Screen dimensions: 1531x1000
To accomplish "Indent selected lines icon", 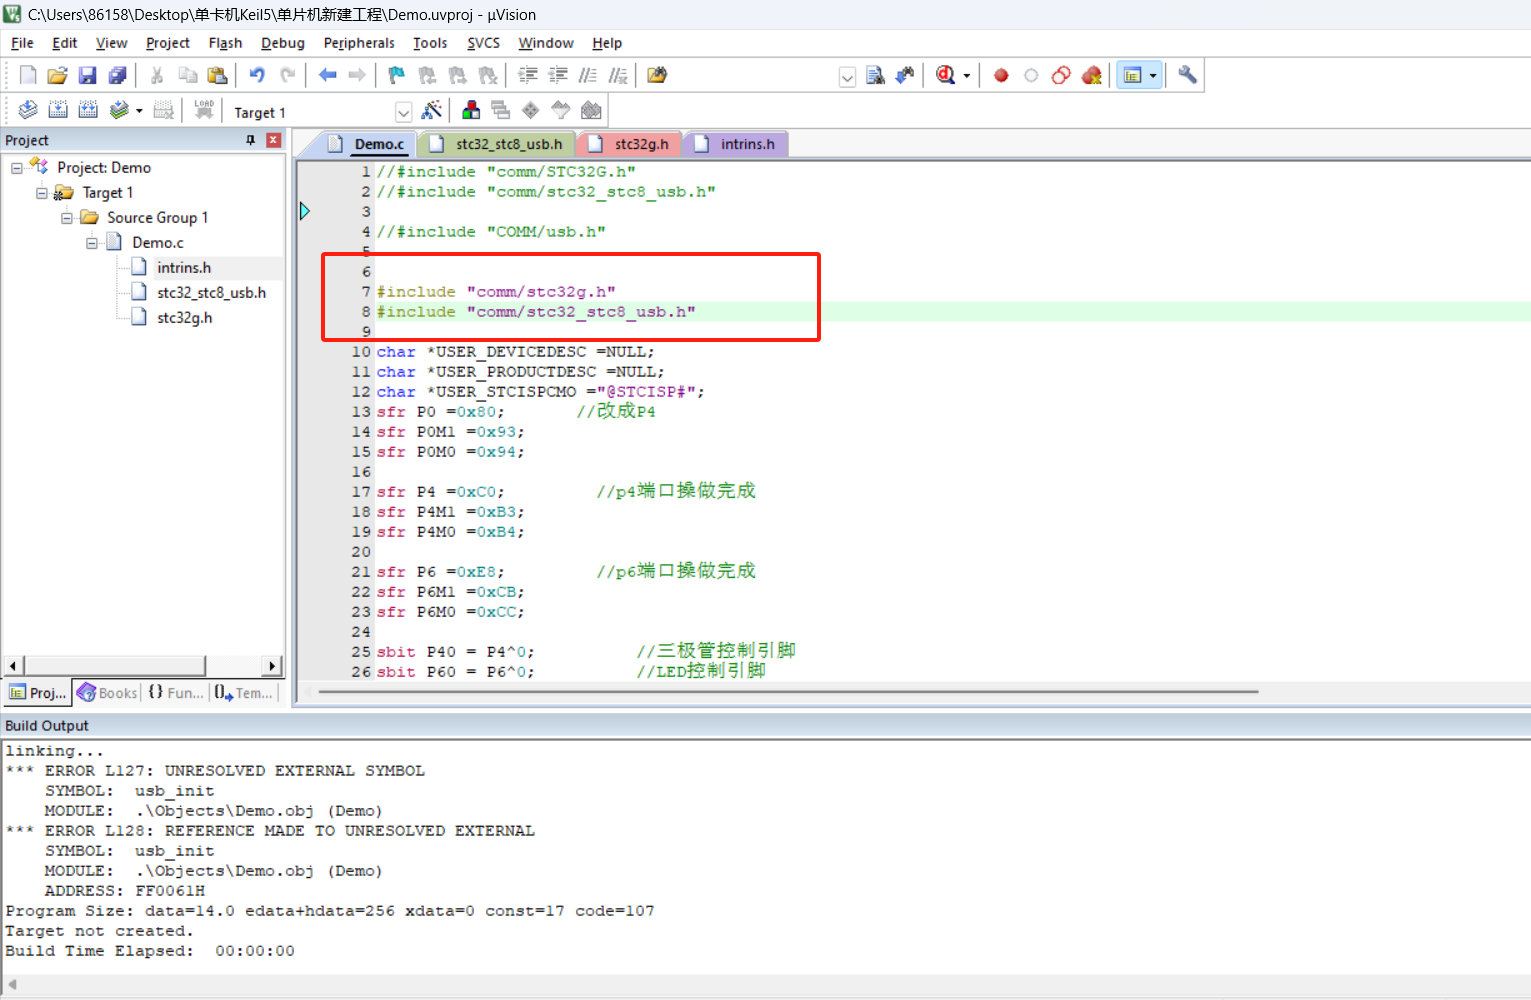I will [x=528, y=75].
